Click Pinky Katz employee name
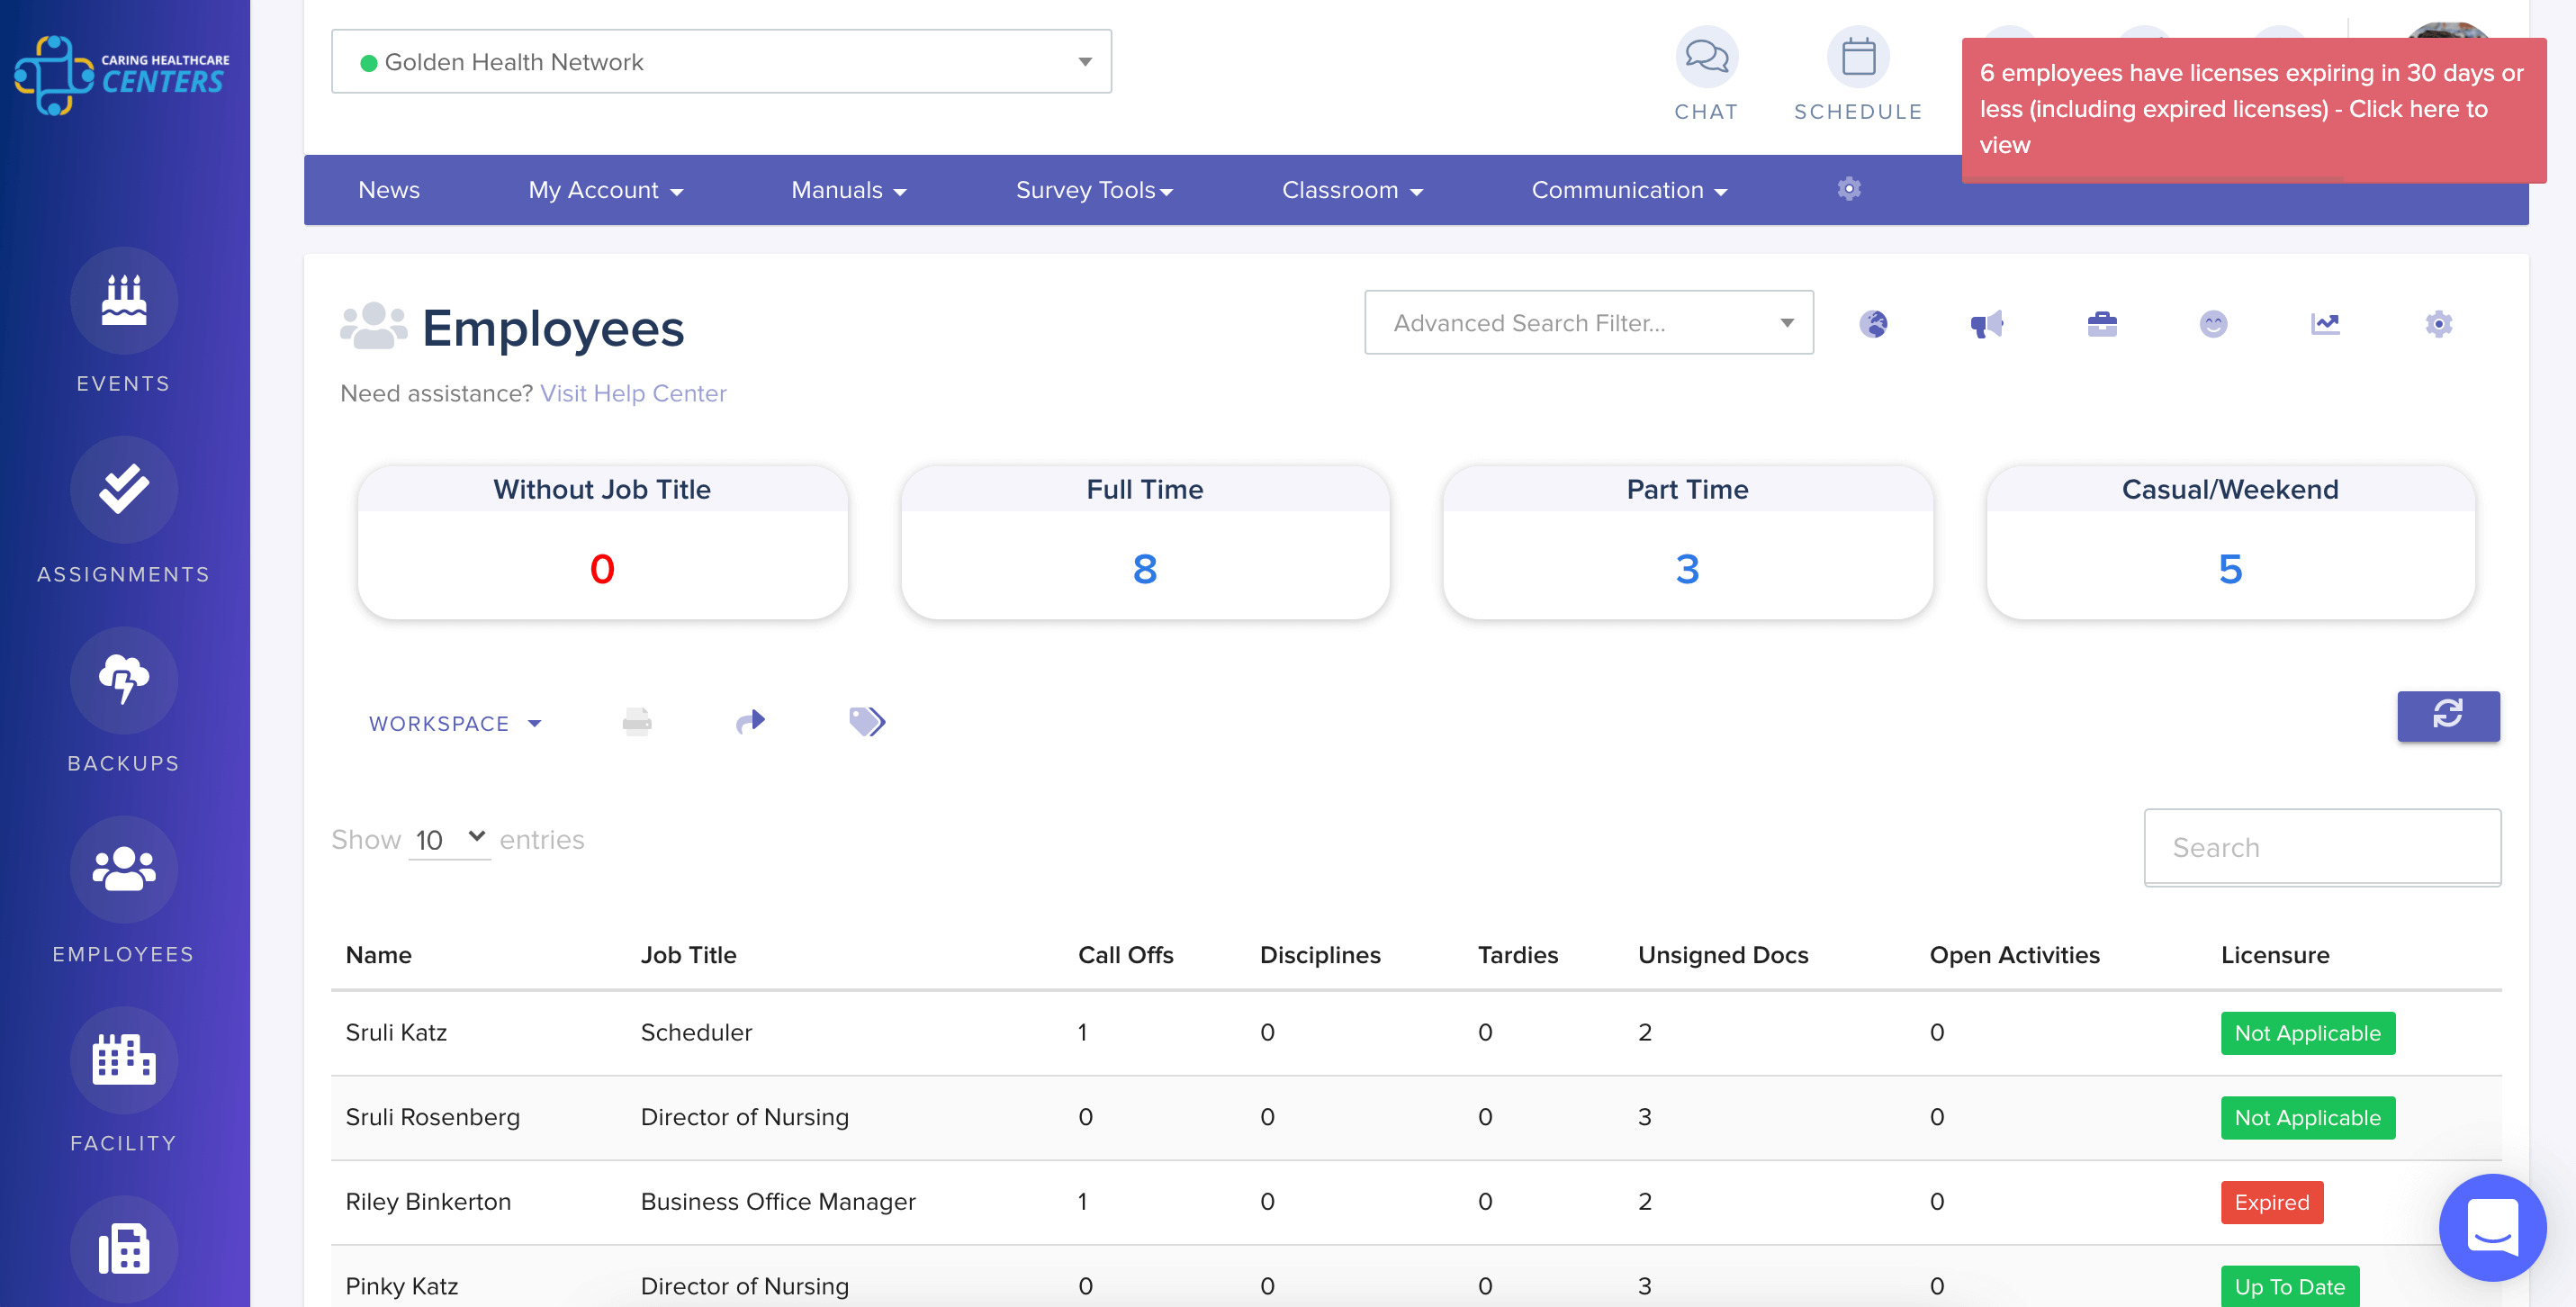The height and width of the screenshot is (1307, 2576). (402, 1286)
